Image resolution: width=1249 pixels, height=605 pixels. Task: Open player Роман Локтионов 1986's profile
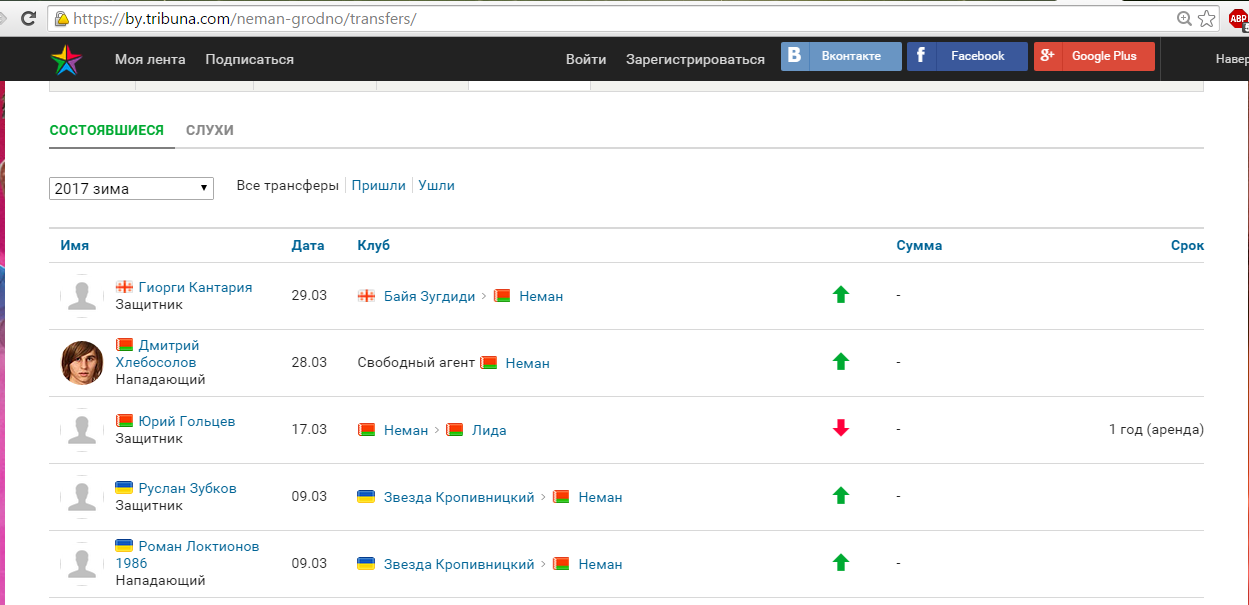coord(188,555)
